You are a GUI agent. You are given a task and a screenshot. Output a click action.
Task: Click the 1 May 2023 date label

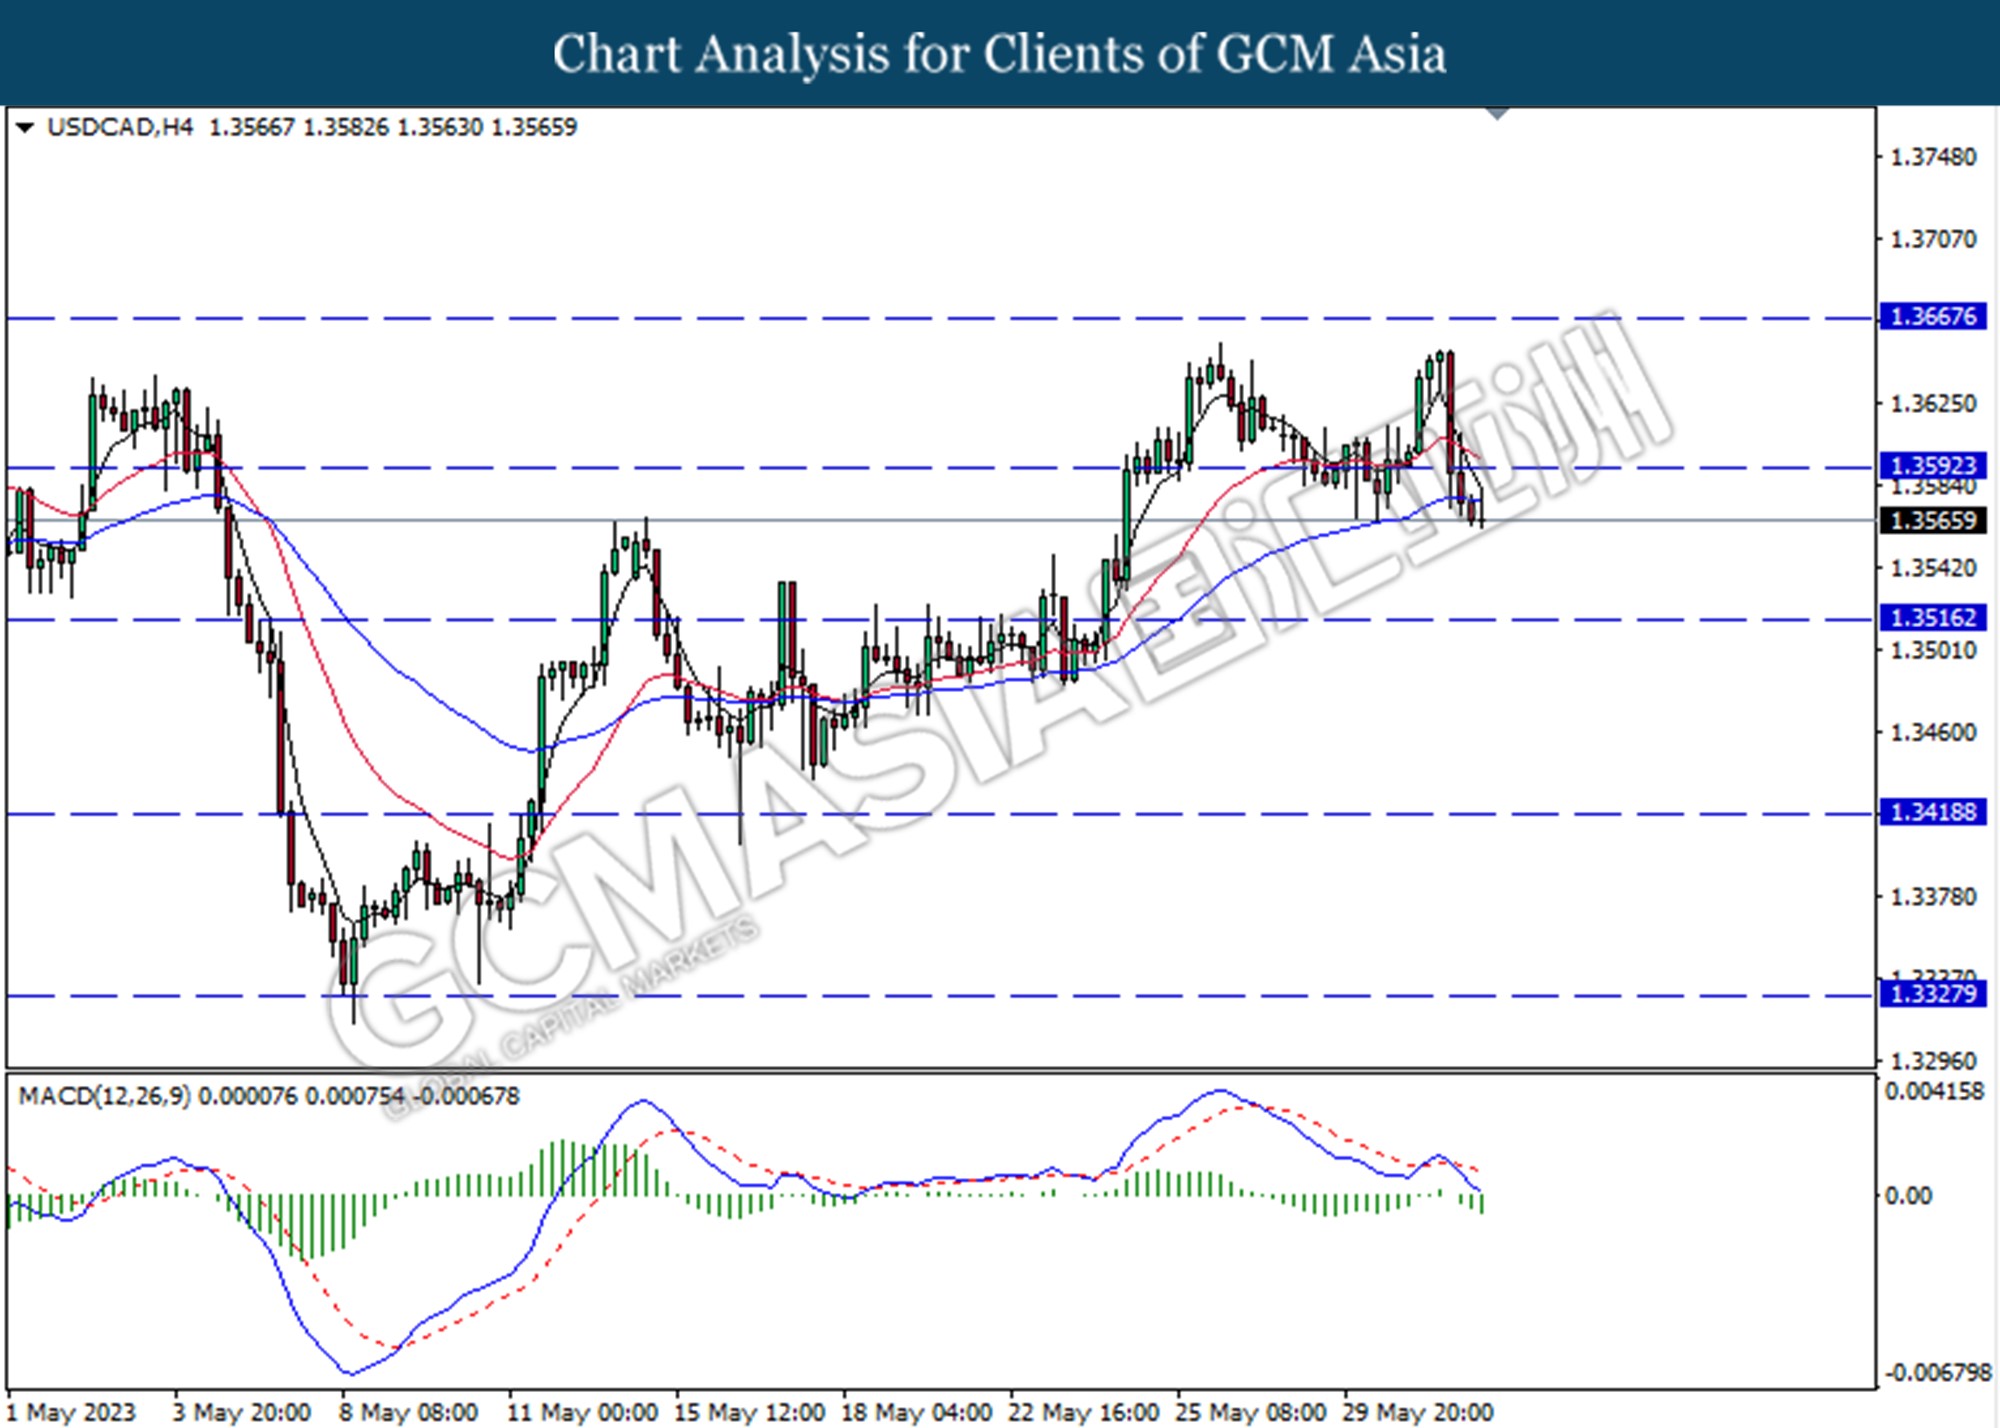coord(71,1412)
